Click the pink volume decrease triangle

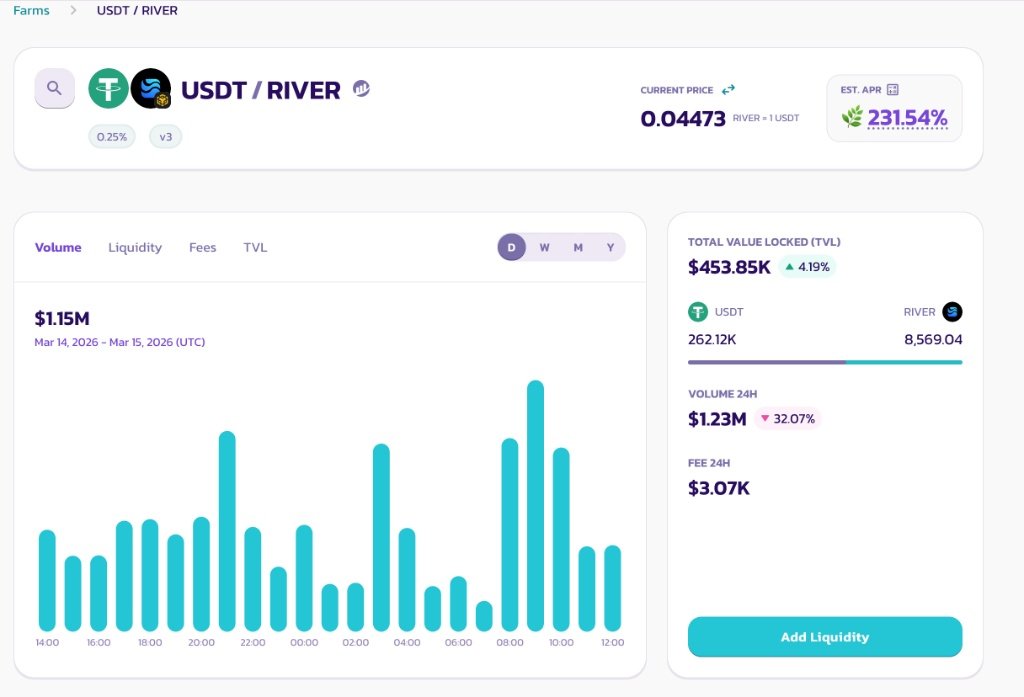pyautogui.click(x=765, y=418)
